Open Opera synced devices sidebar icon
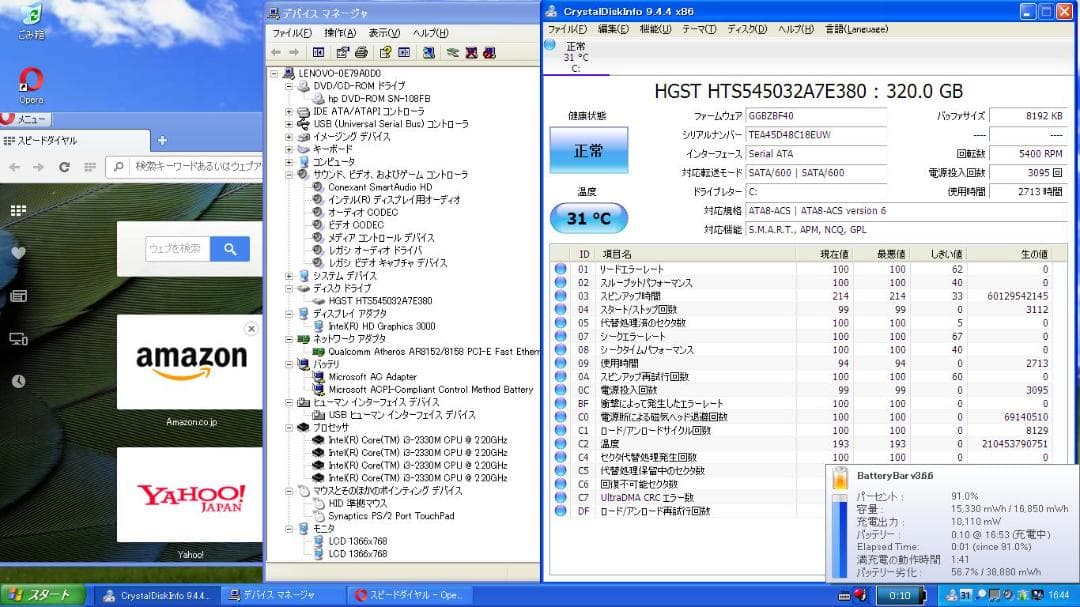Screen dimensions: 1080x607 (x=19, y=338)
